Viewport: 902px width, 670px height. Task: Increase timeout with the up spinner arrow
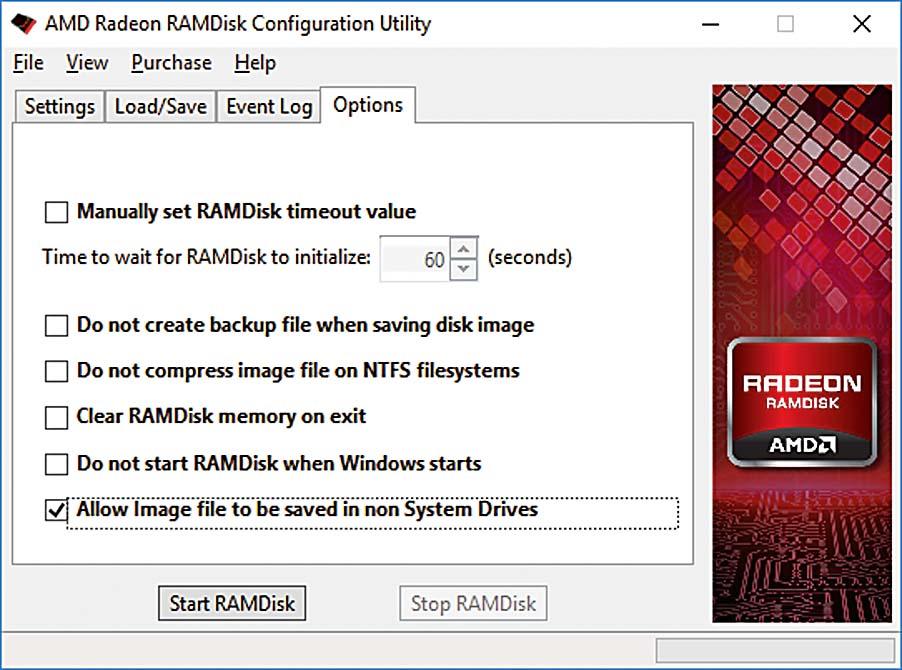(x=463, y=249)
